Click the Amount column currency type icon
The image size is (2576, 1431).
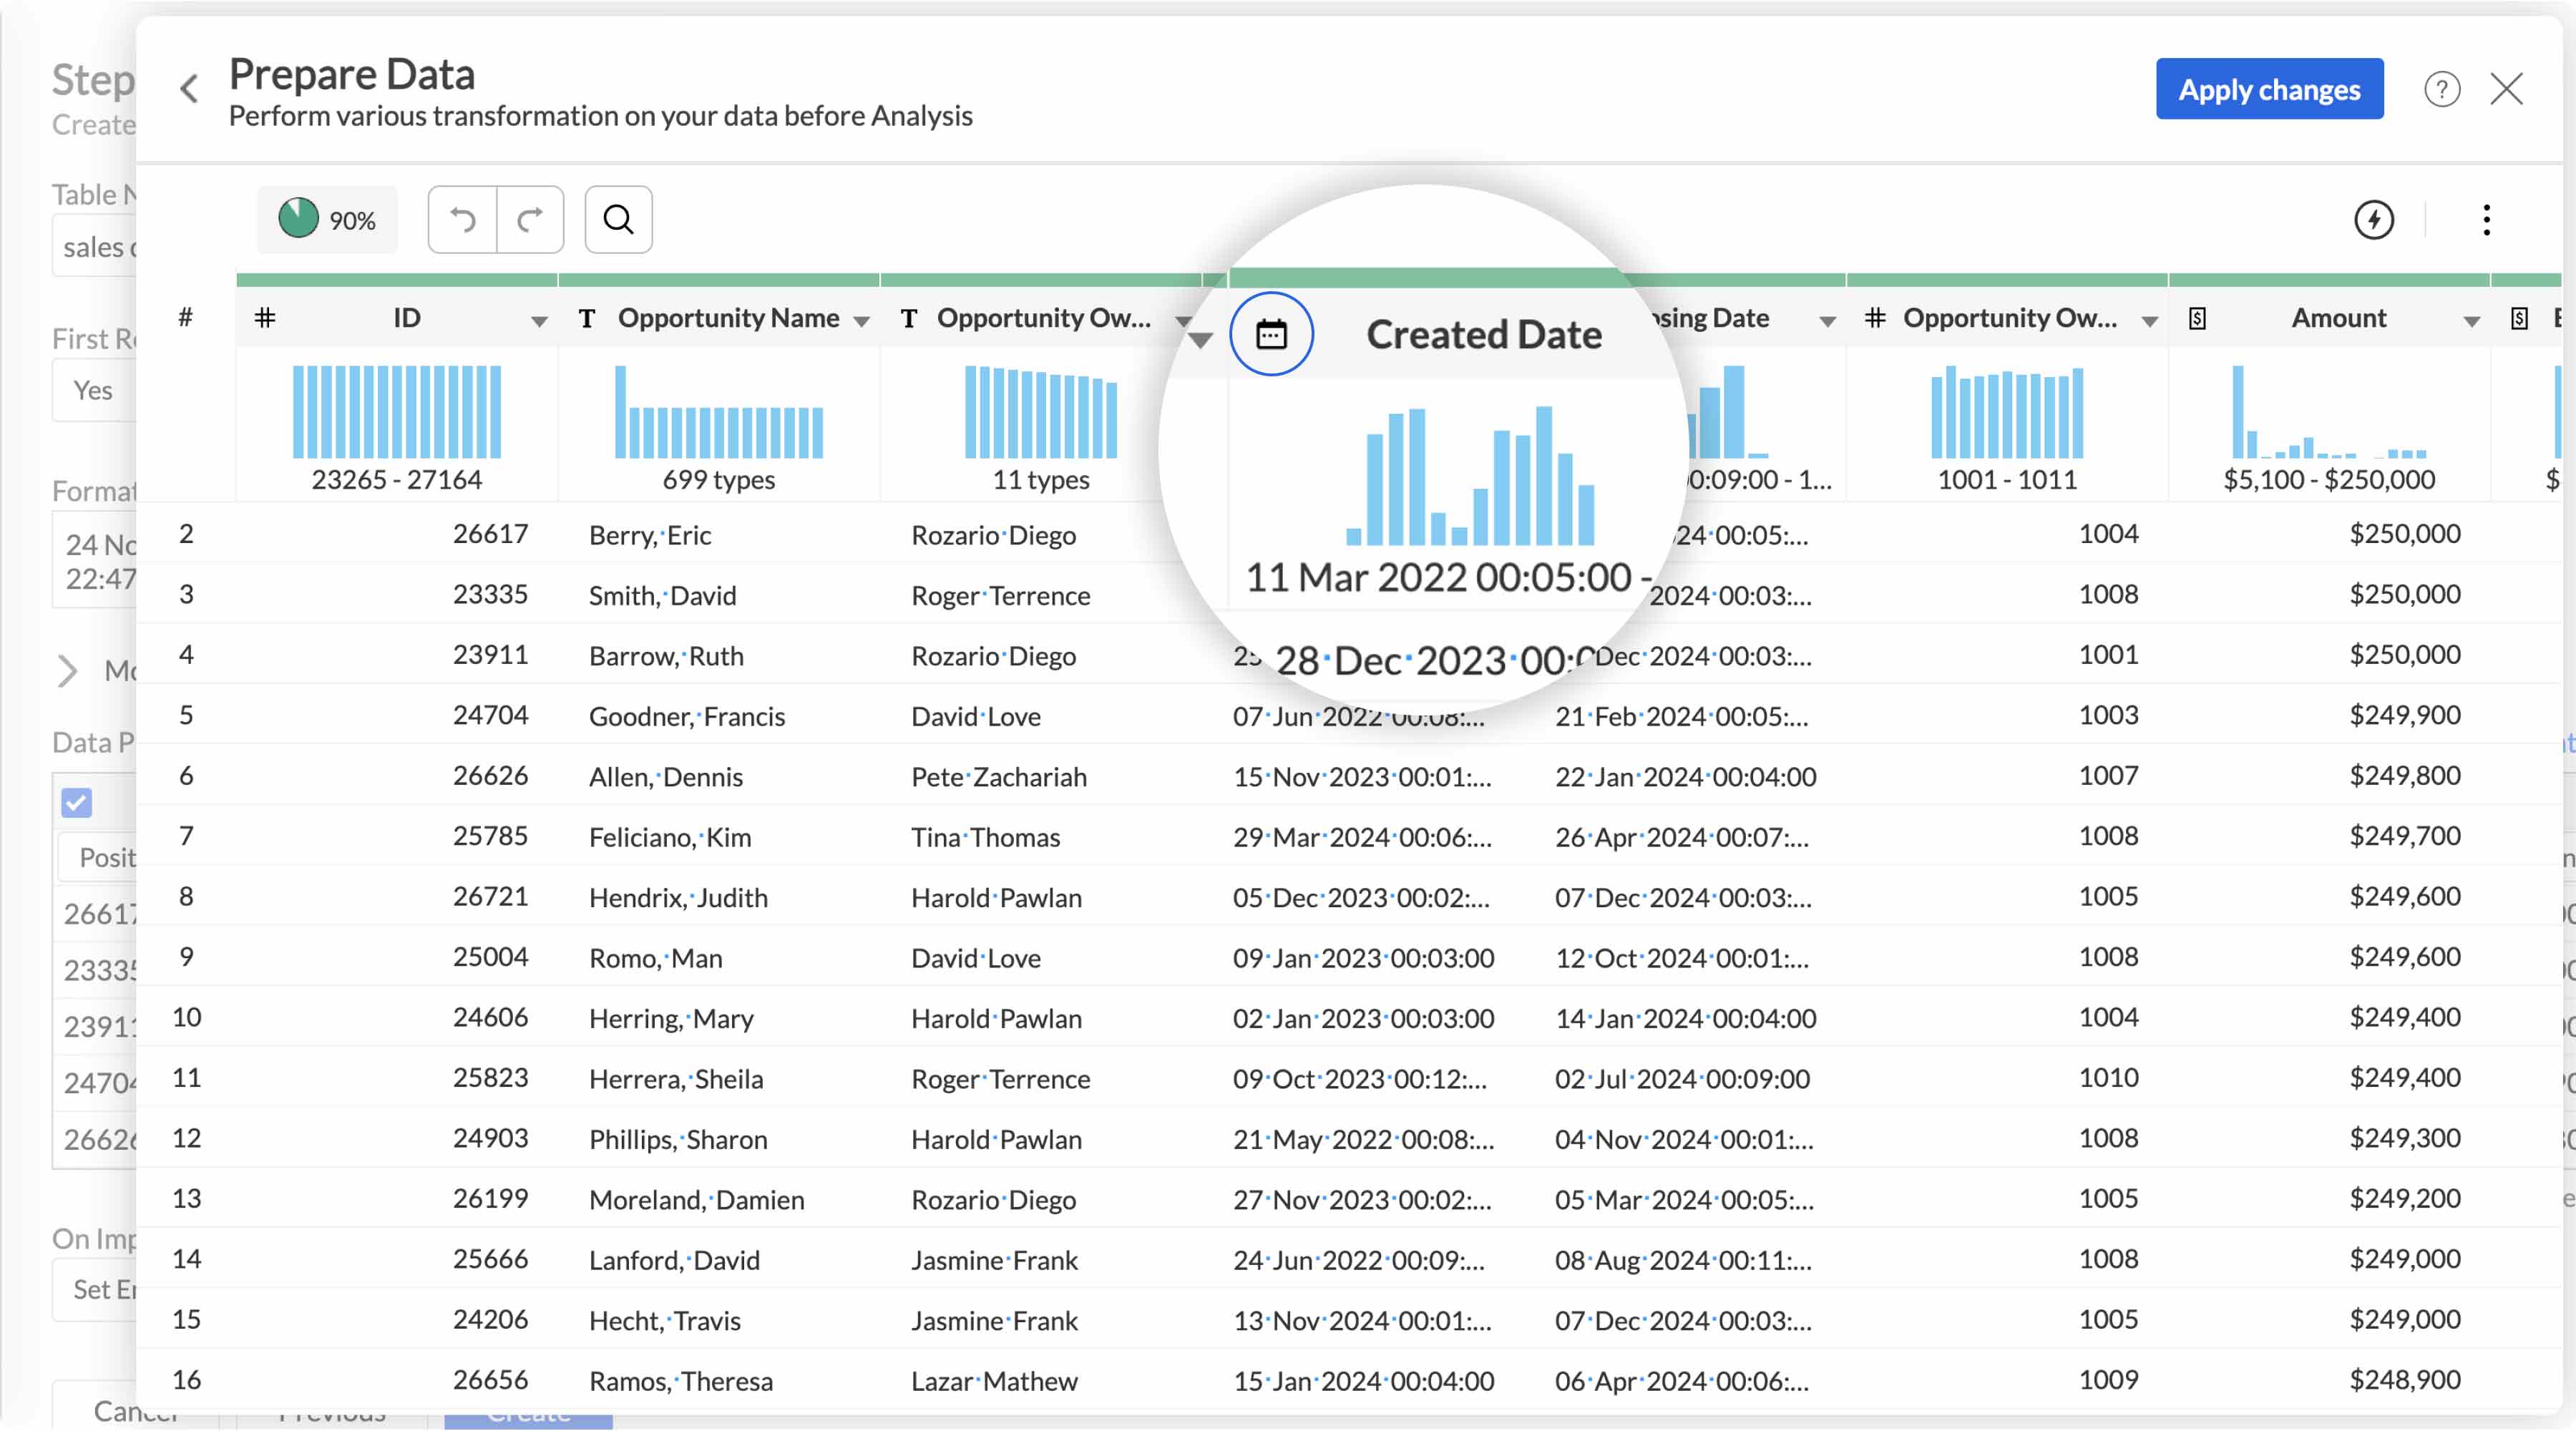2197,318
